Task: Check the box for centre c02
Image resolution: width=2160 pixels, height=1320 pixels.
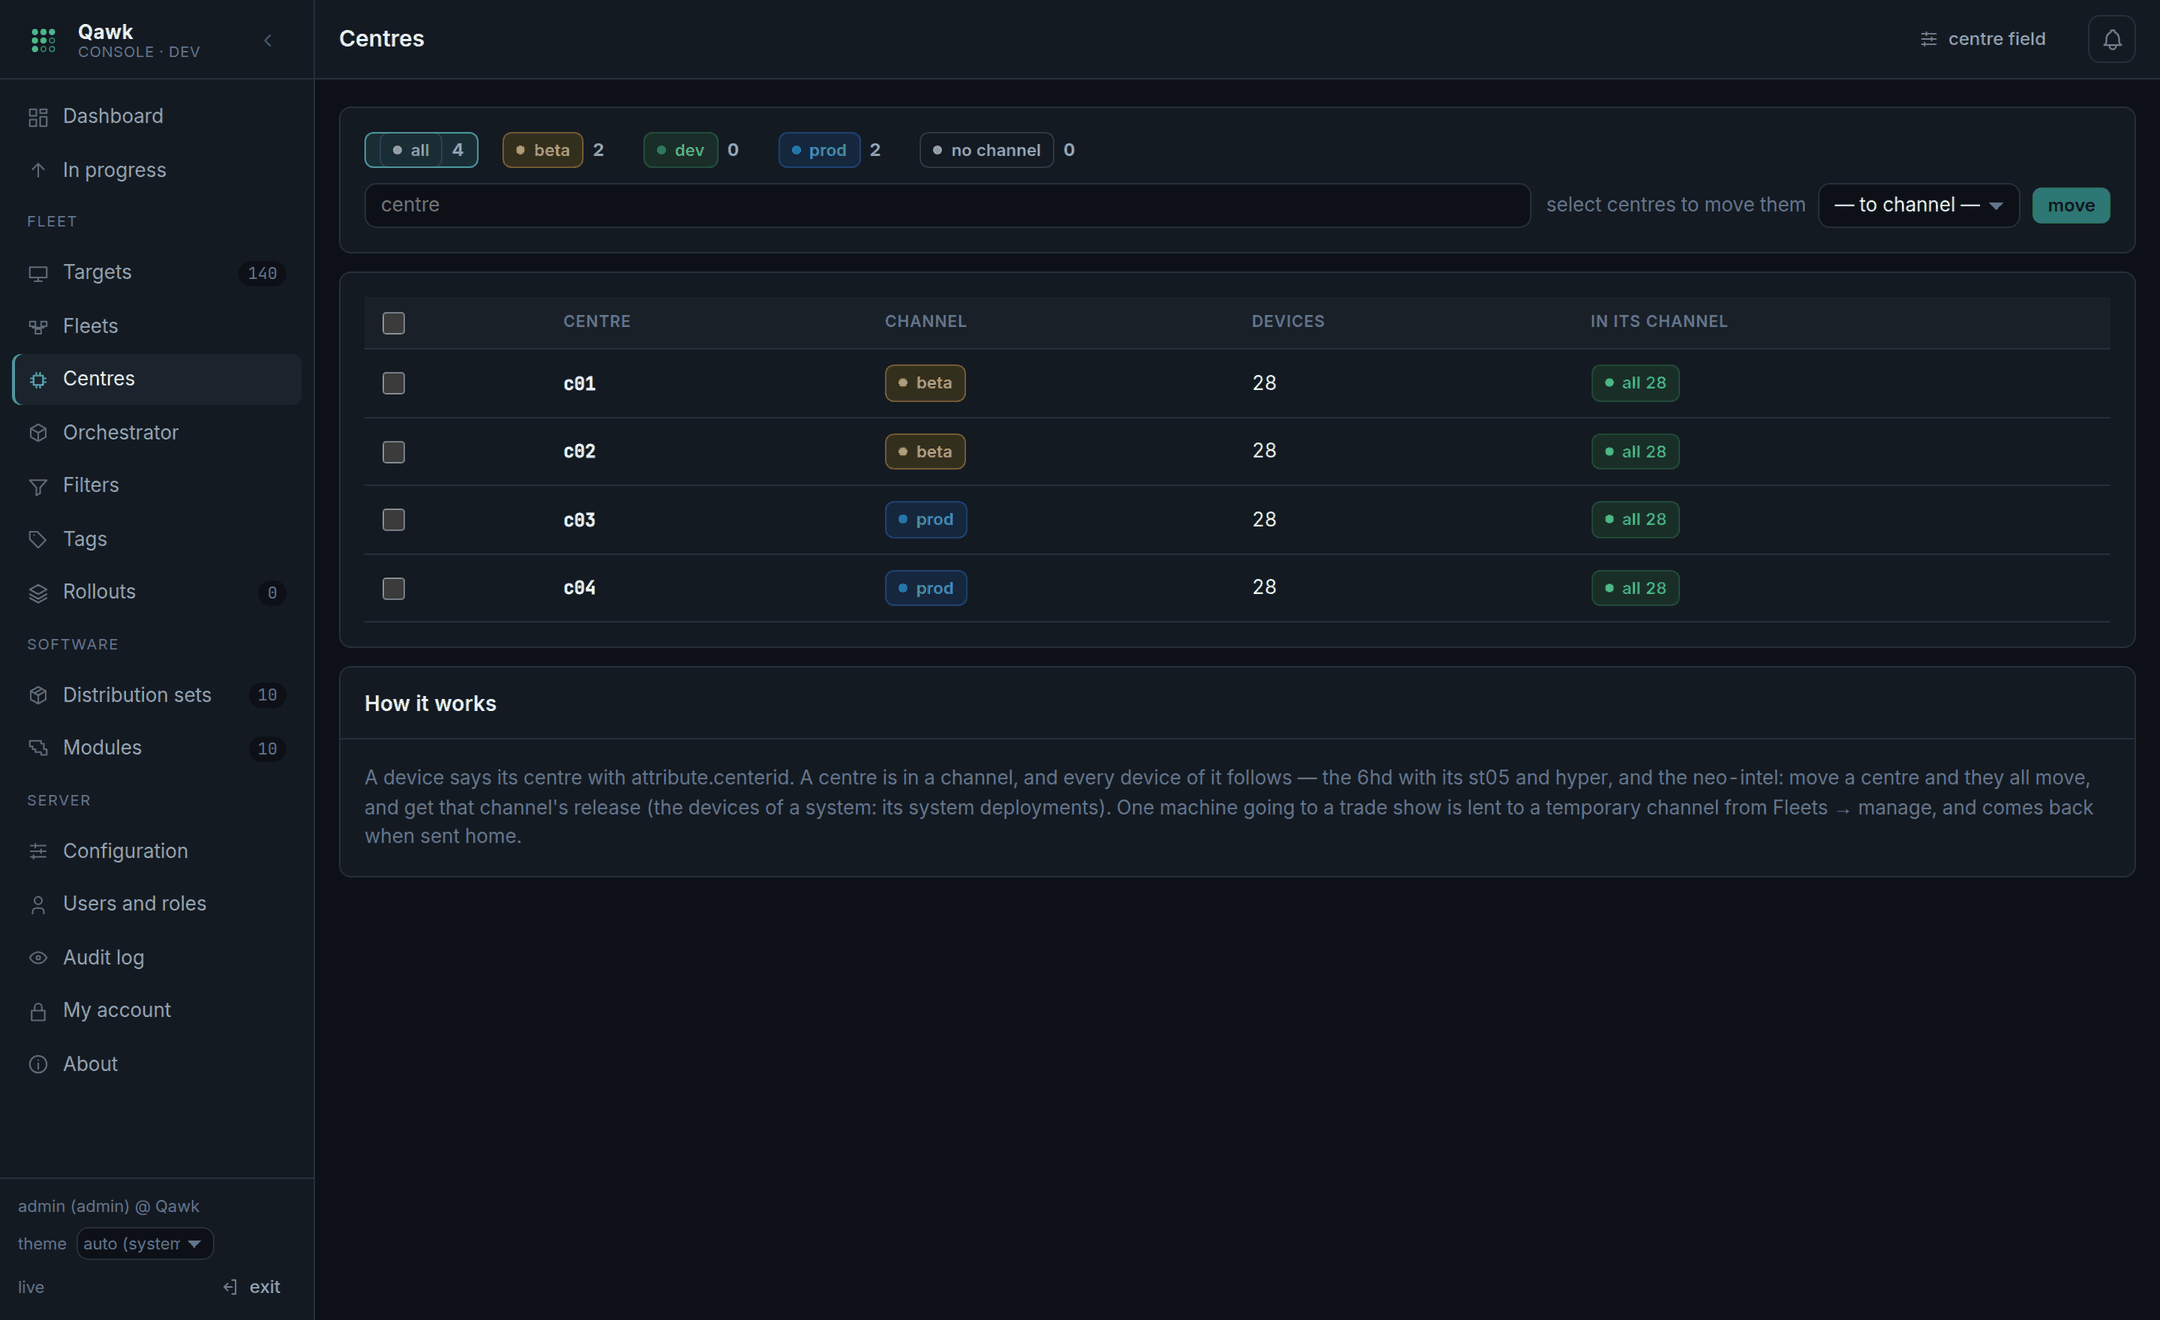Action: tap(393, 452)
